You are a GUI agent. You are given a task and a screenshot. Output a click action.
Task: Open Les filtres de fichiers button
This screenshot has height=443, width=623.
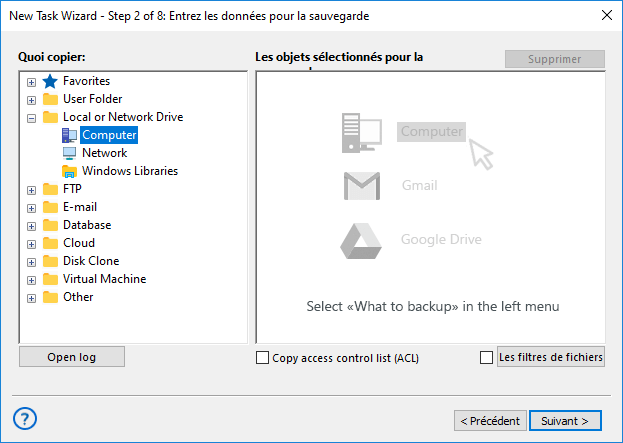[x=551, y=357]
